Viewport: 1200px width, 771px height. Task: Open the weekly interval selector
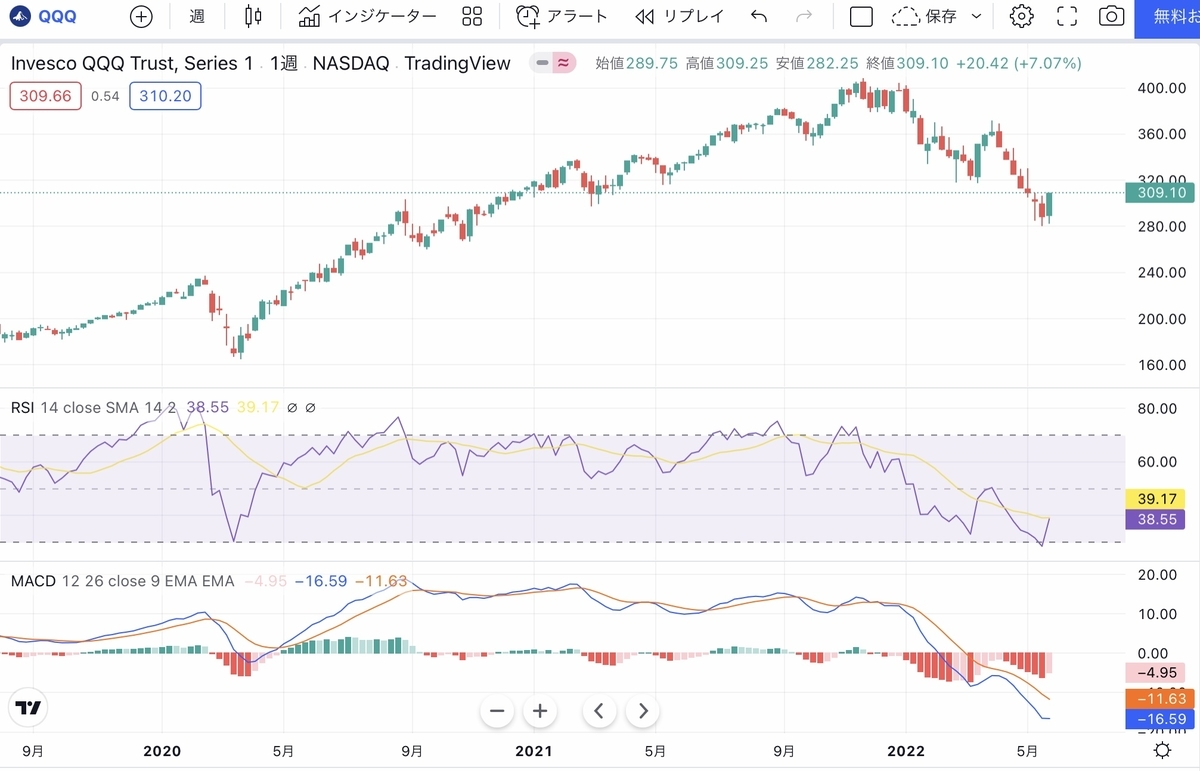pos(197,16)
